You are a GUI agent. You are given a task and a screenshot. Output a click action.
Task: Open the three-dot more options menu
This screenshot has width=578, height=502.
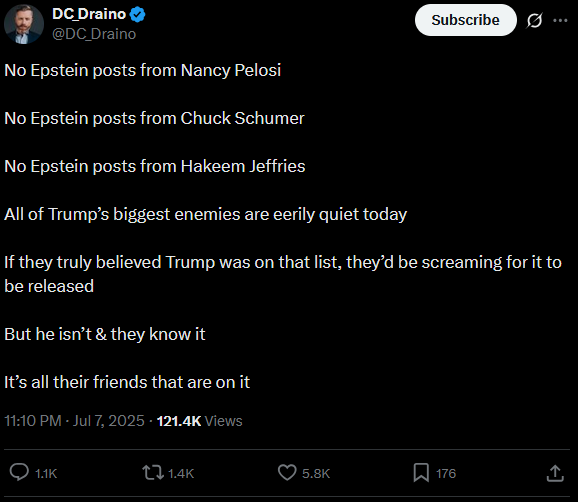[560, 20]
